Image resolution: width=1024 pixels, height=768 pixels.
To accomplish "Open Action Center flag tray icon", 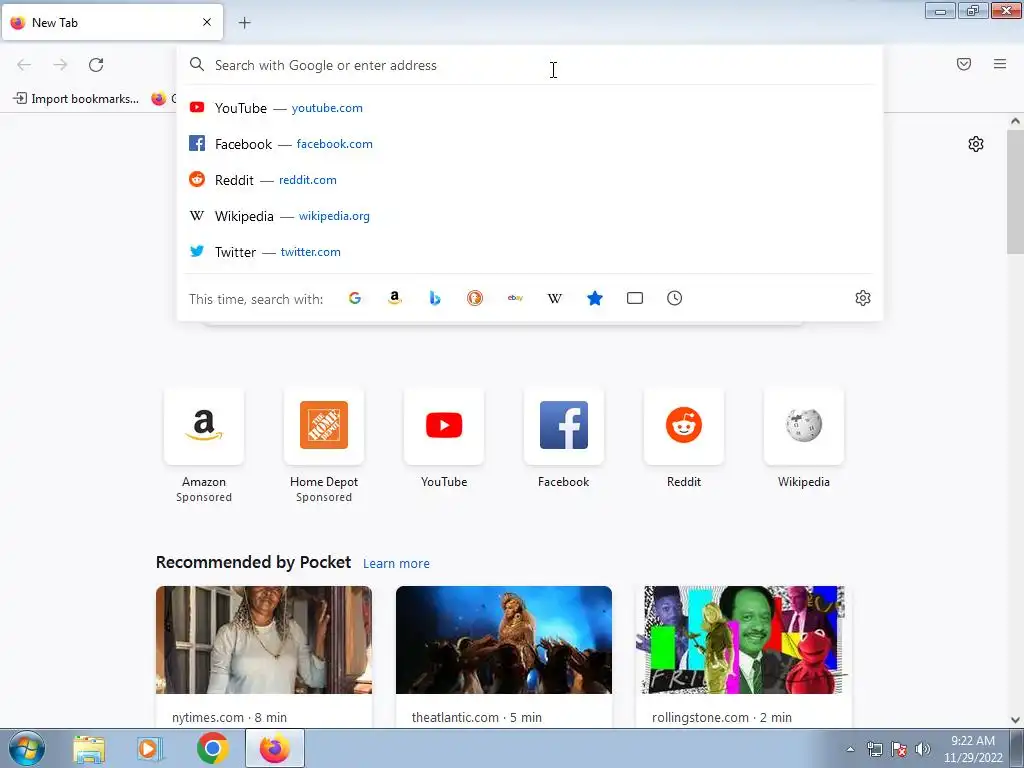I will coord(899,749).
